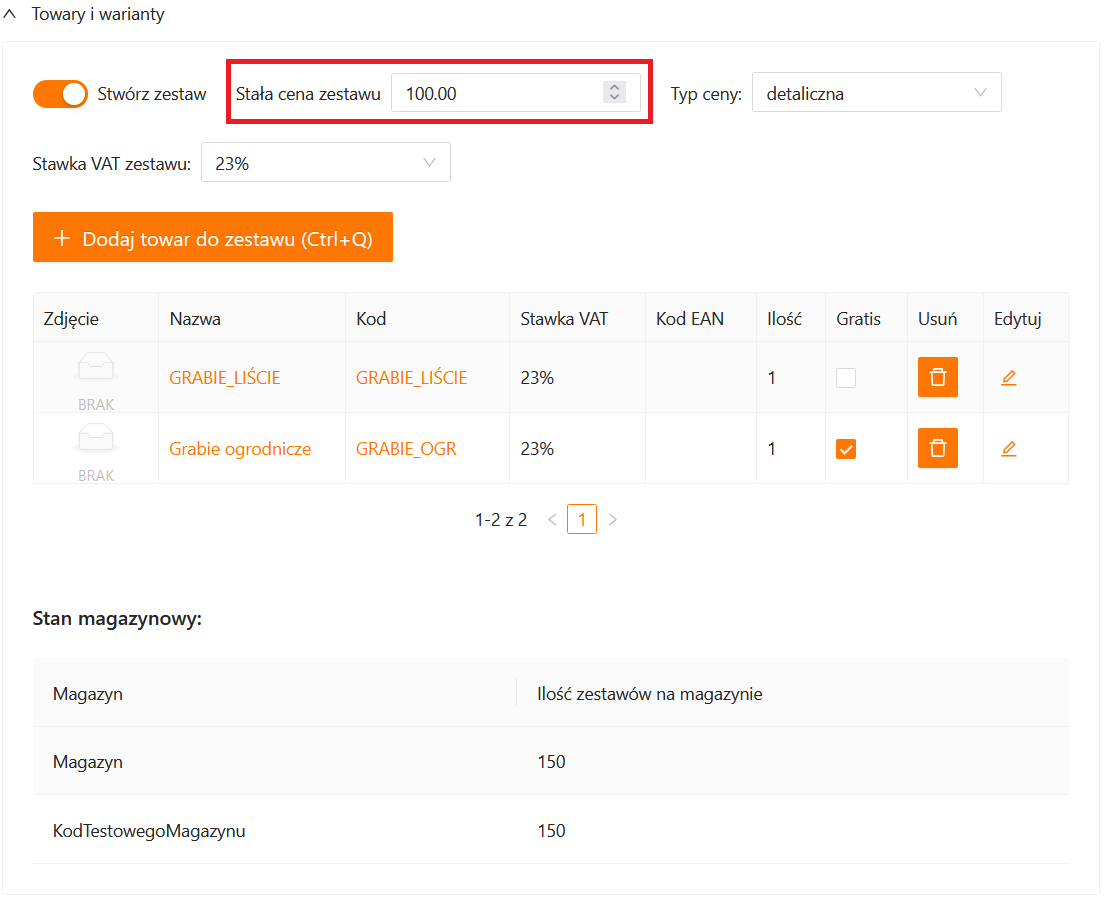Open Stawka VAT zestawu dropdown
This screenshot has width=1104, height=899.
click(325, 163)
